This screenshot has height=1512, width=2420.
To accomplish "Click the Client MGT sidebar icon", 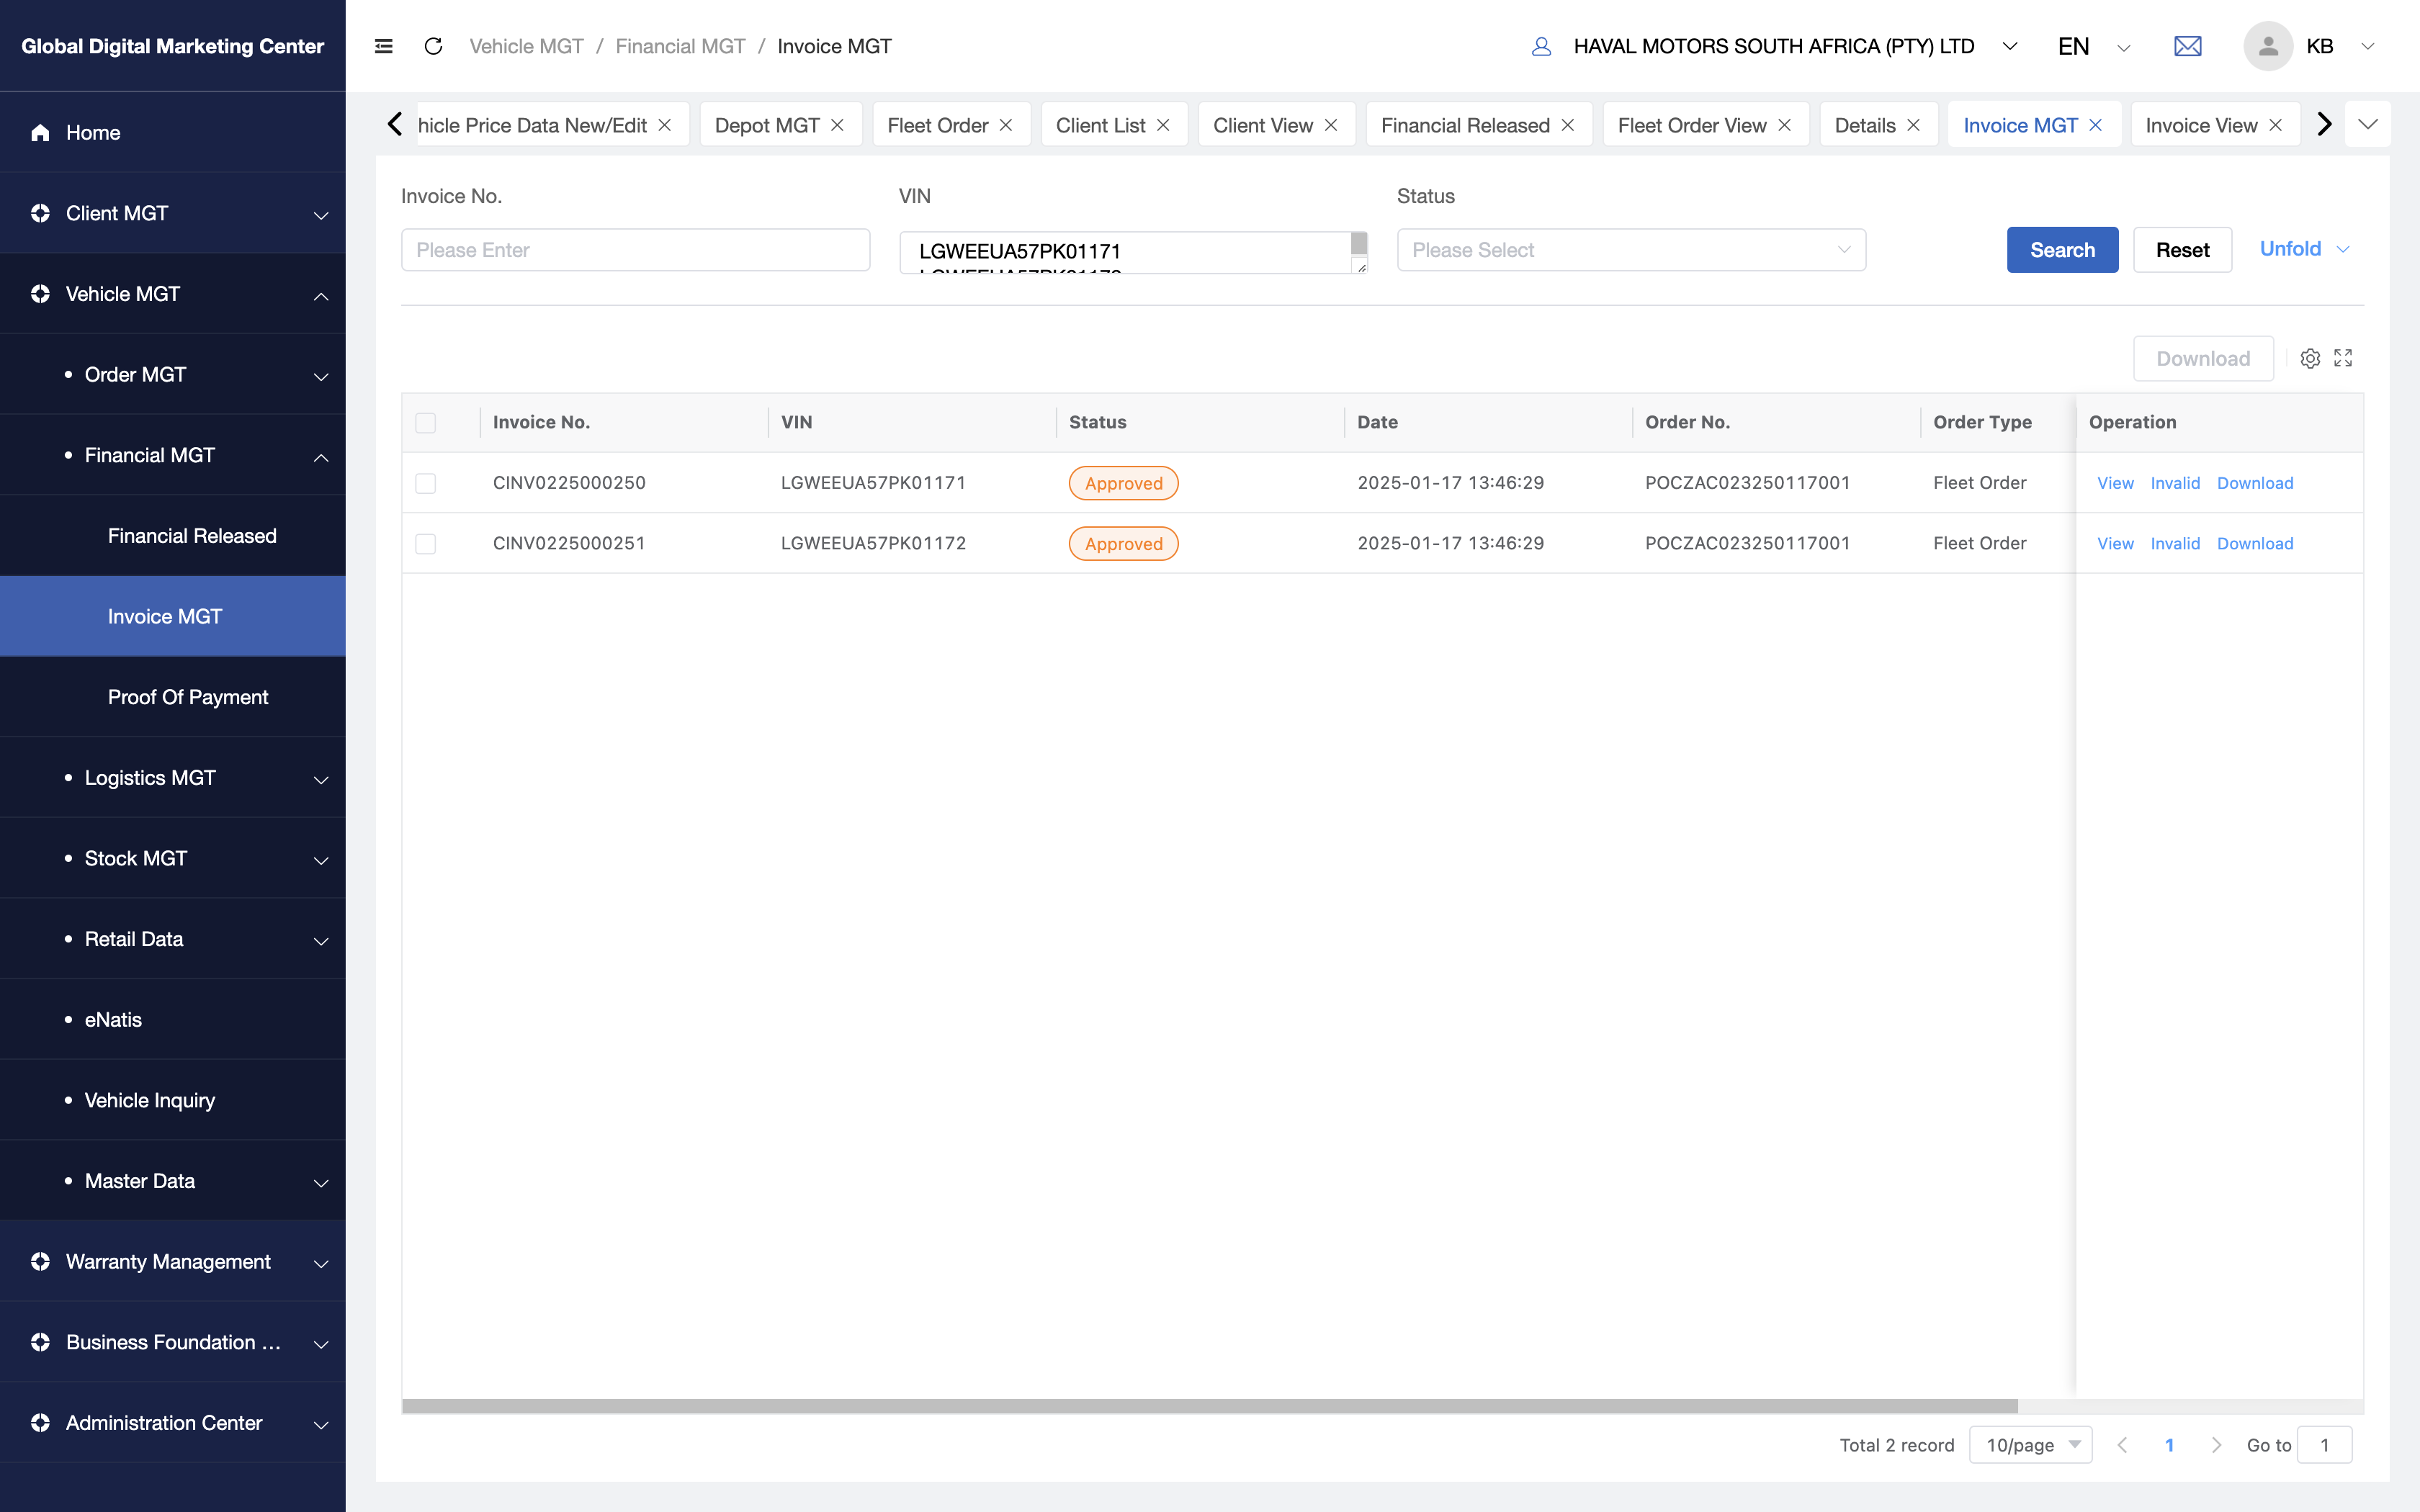I will (x=40, y=213).
